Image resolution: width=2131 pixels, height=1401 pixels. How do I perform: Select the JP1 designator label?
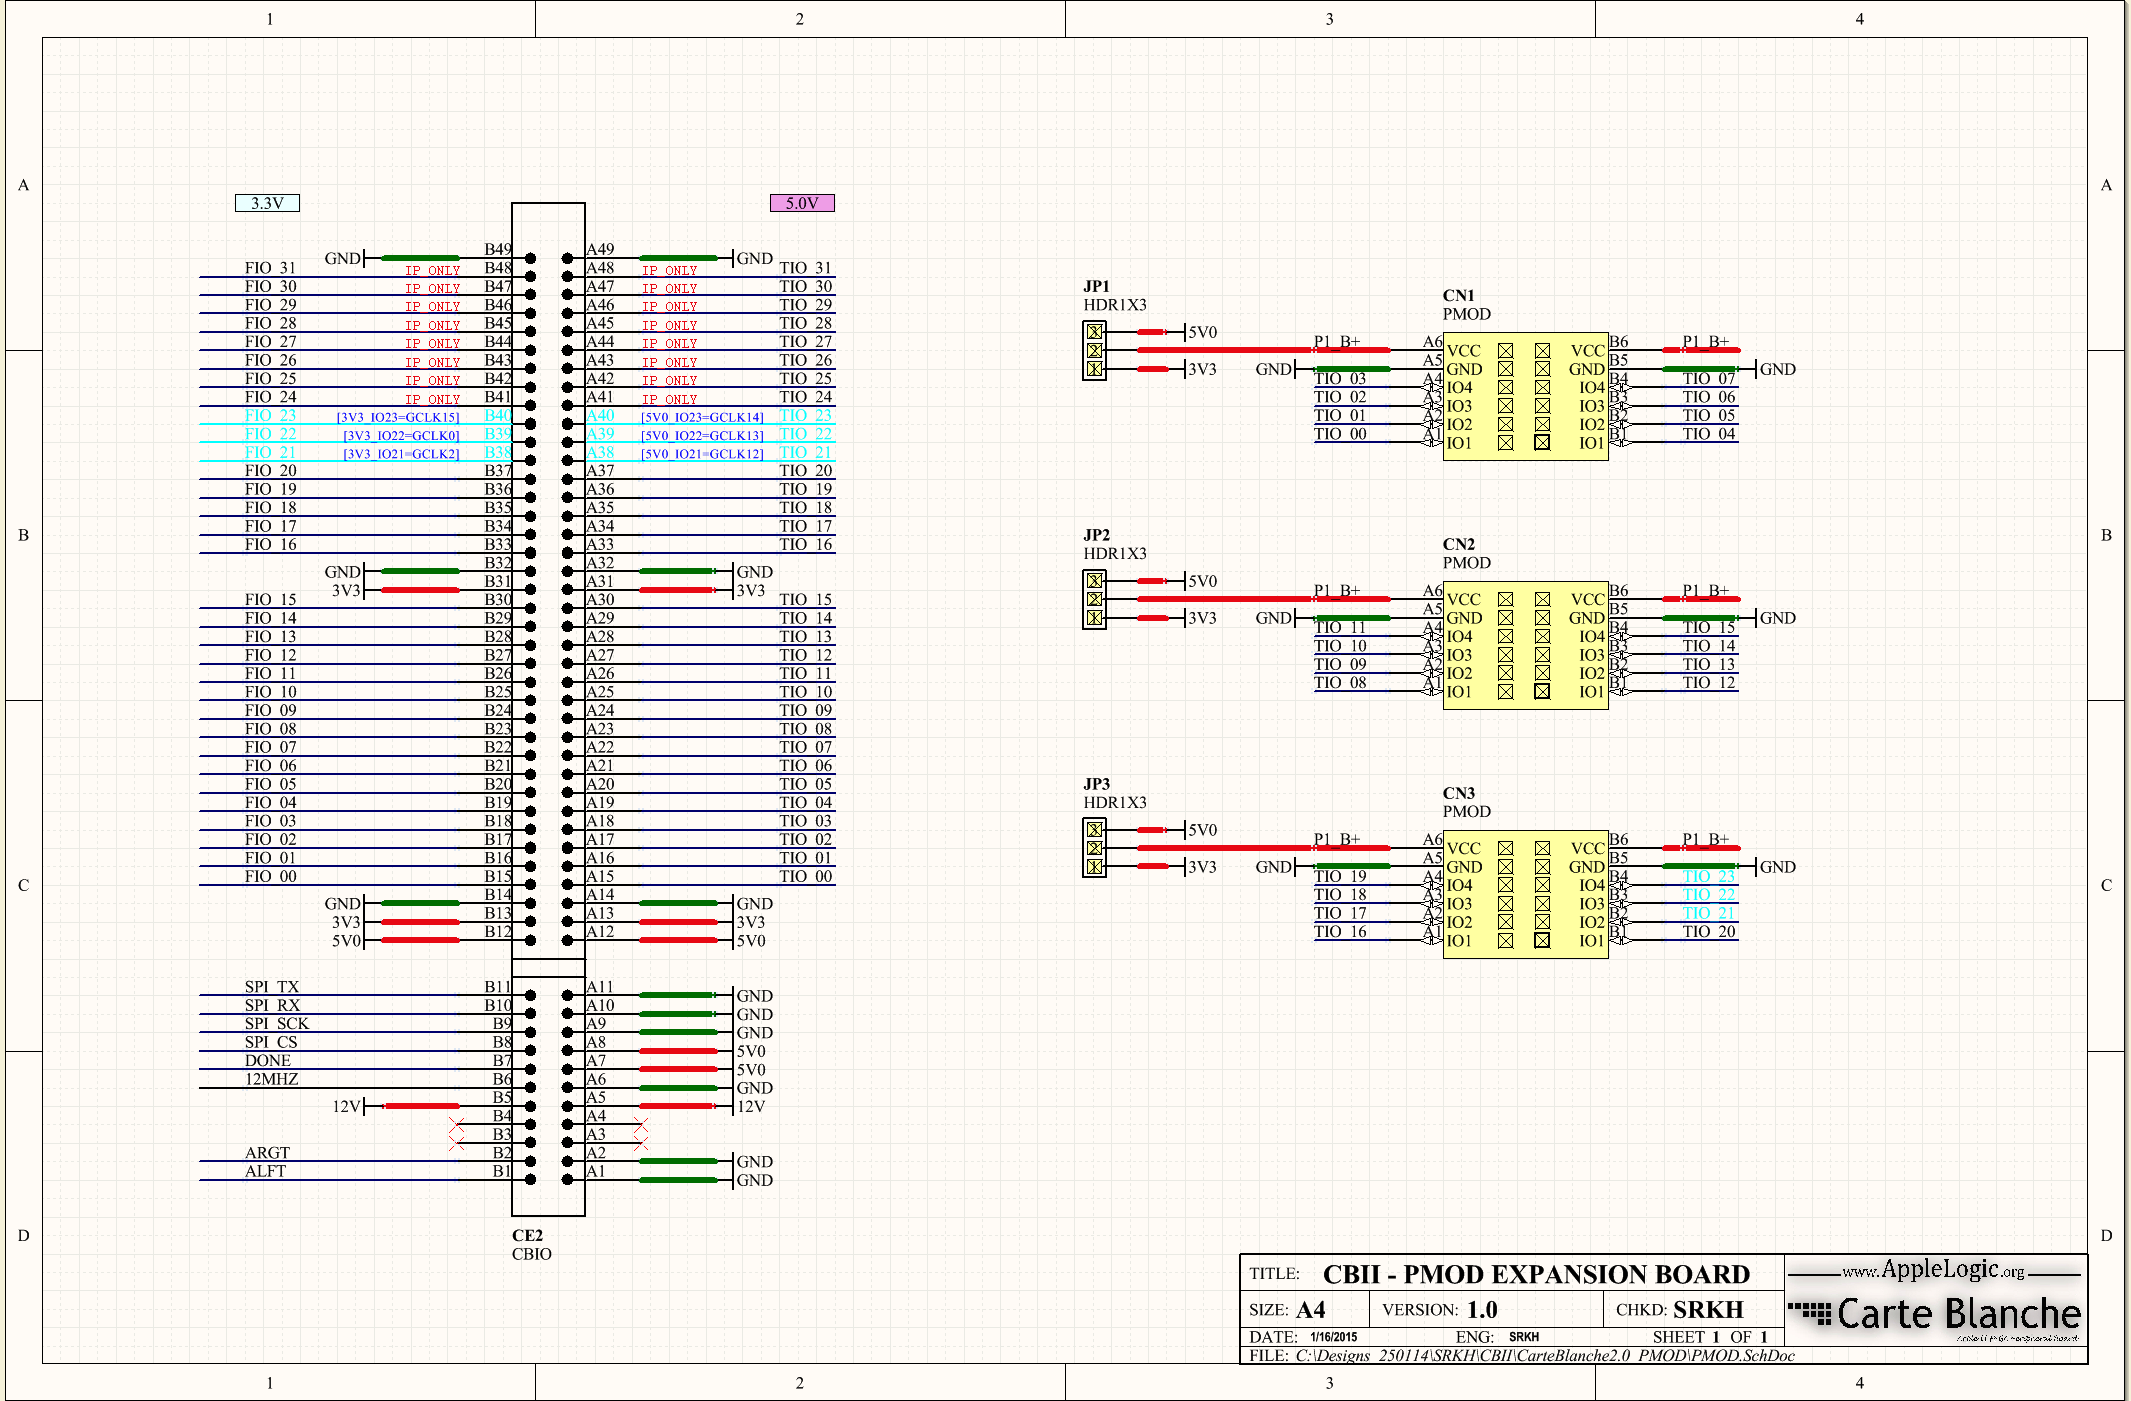[1096, 286]
